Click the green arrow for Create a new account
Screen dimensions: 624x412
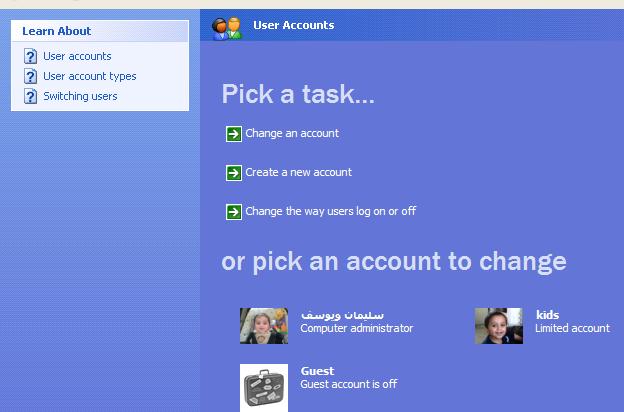234,173
